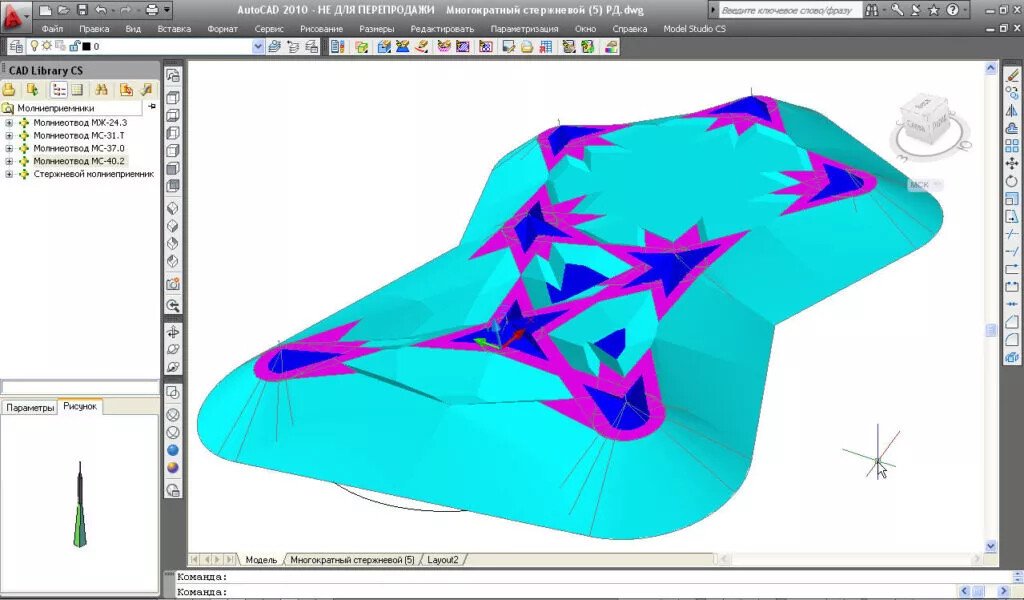1024x600 pixels.
Task: Click the Save diskette icon
Action: click(x=82, y=10)
